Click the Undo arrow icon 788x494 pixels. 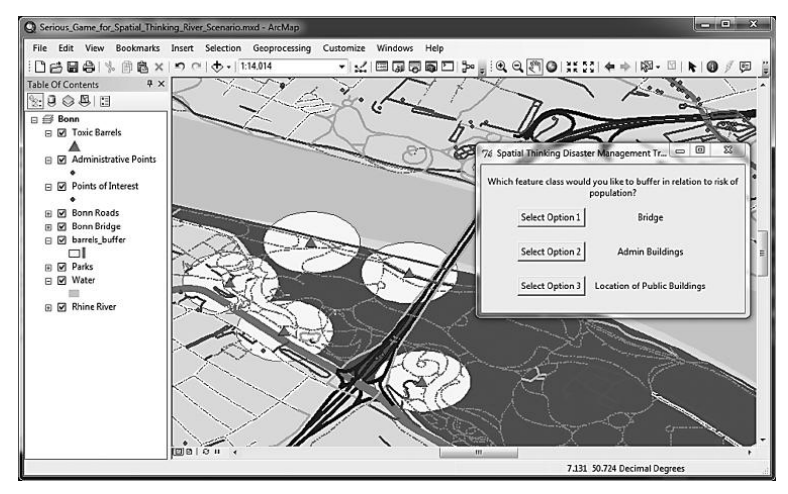coord(178,67)
